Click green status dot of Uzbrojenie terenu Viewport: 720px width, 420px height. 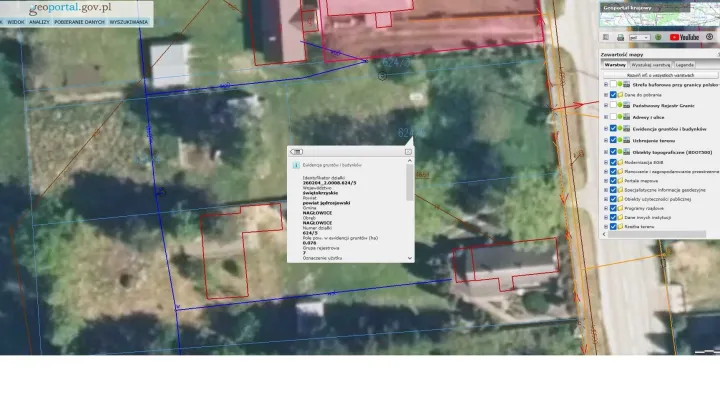(x=620, y=140)
